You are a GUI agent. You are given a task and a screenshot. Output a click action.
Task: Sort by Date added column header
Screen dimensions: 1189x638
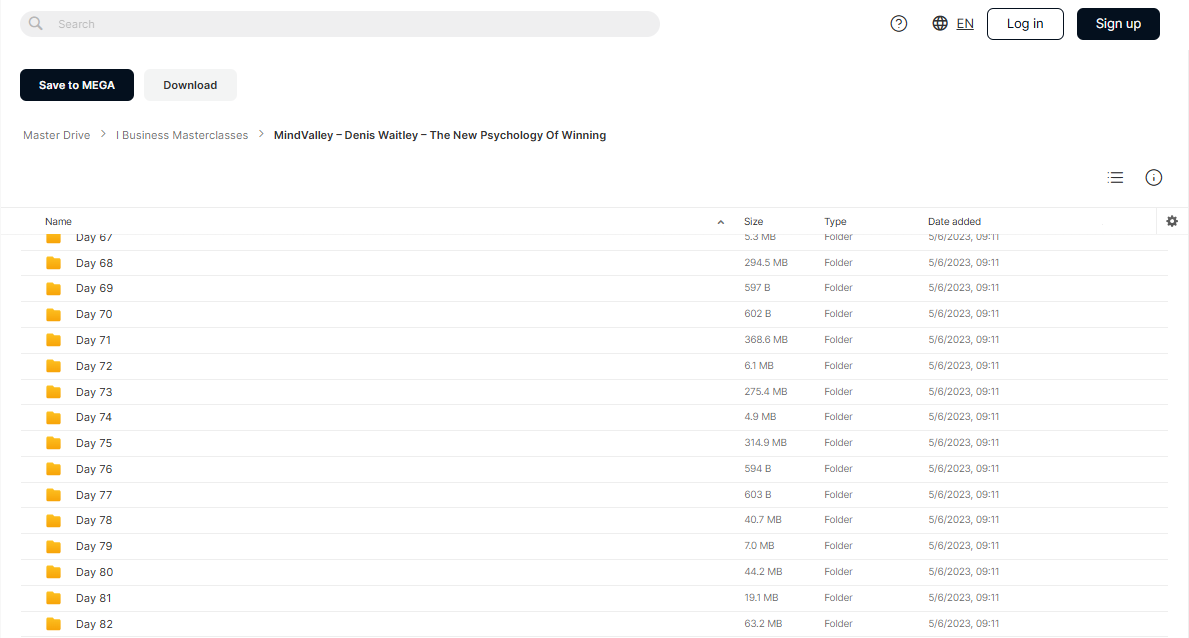pyautogui.click(x=954, y=222)
